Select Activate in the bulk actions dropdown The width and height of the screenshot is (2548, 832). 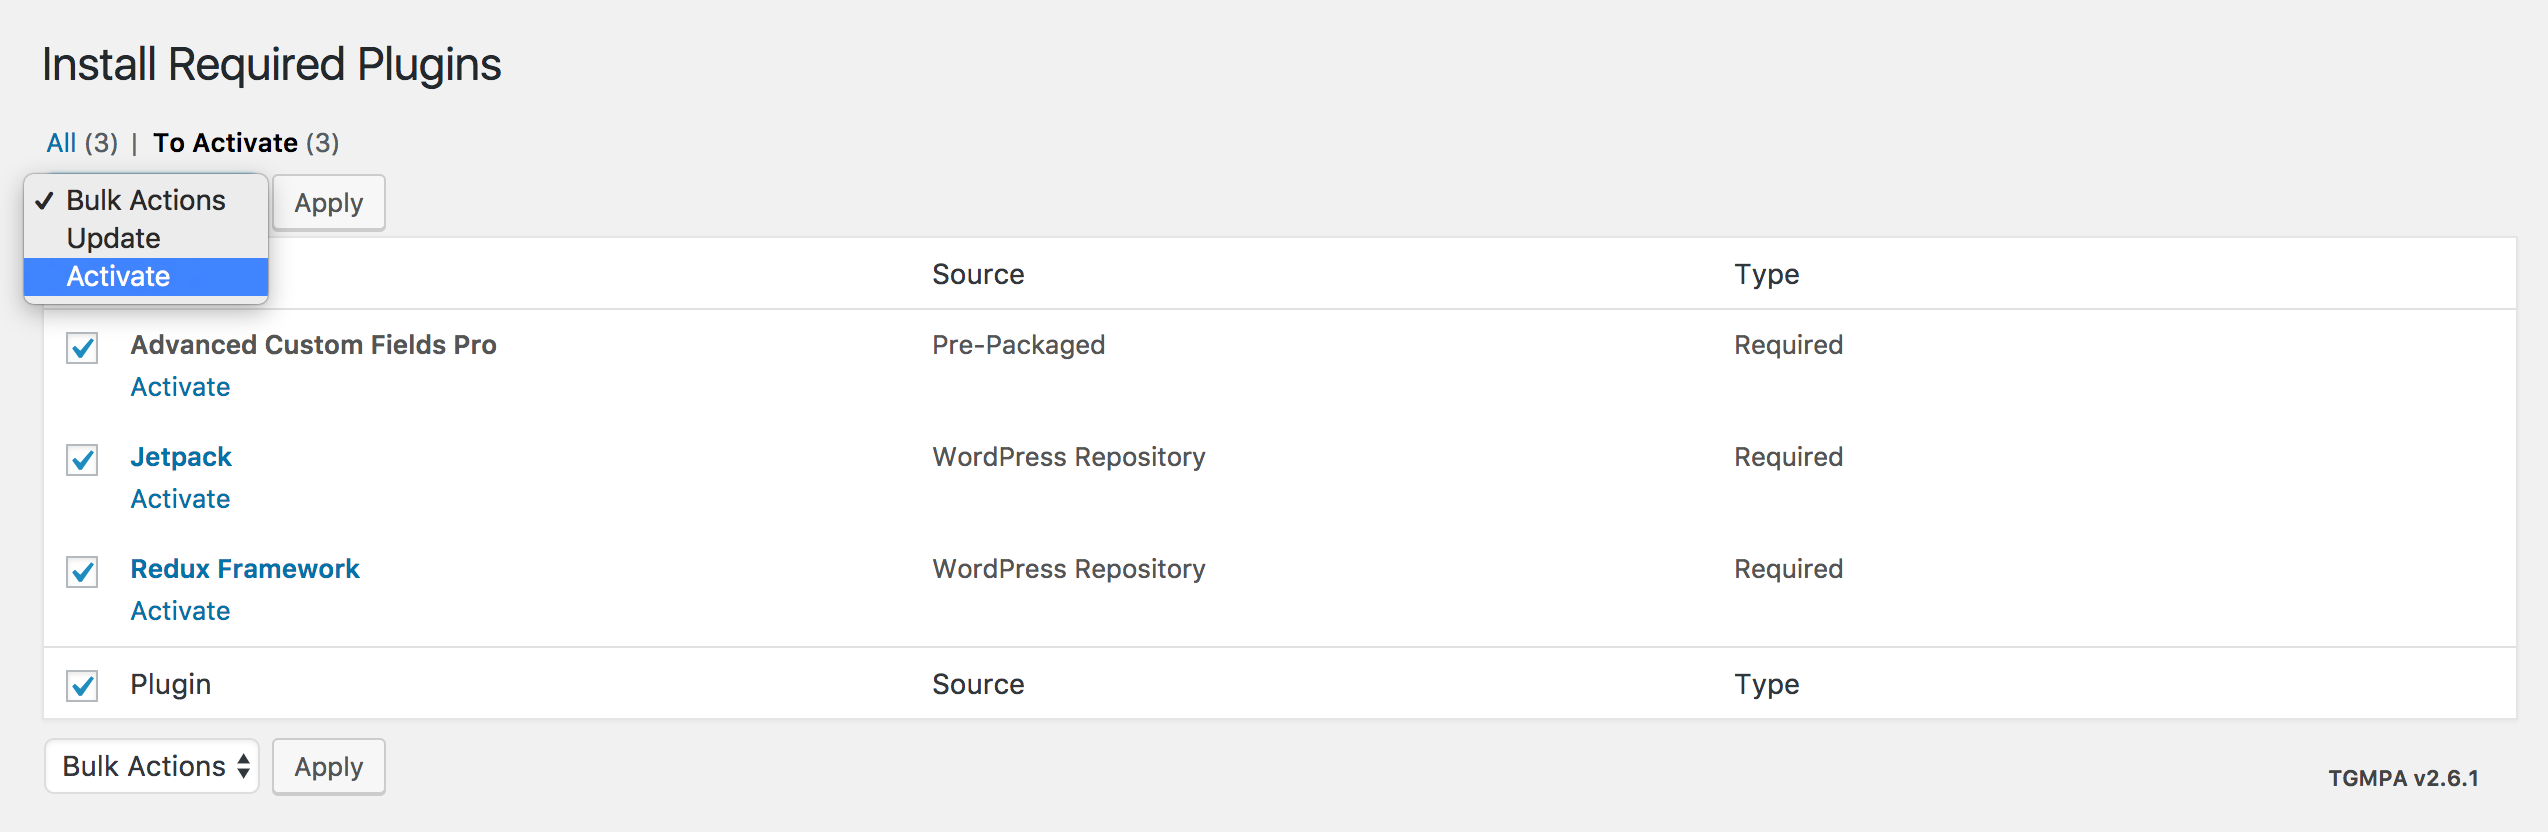click(x=146, y=276)
